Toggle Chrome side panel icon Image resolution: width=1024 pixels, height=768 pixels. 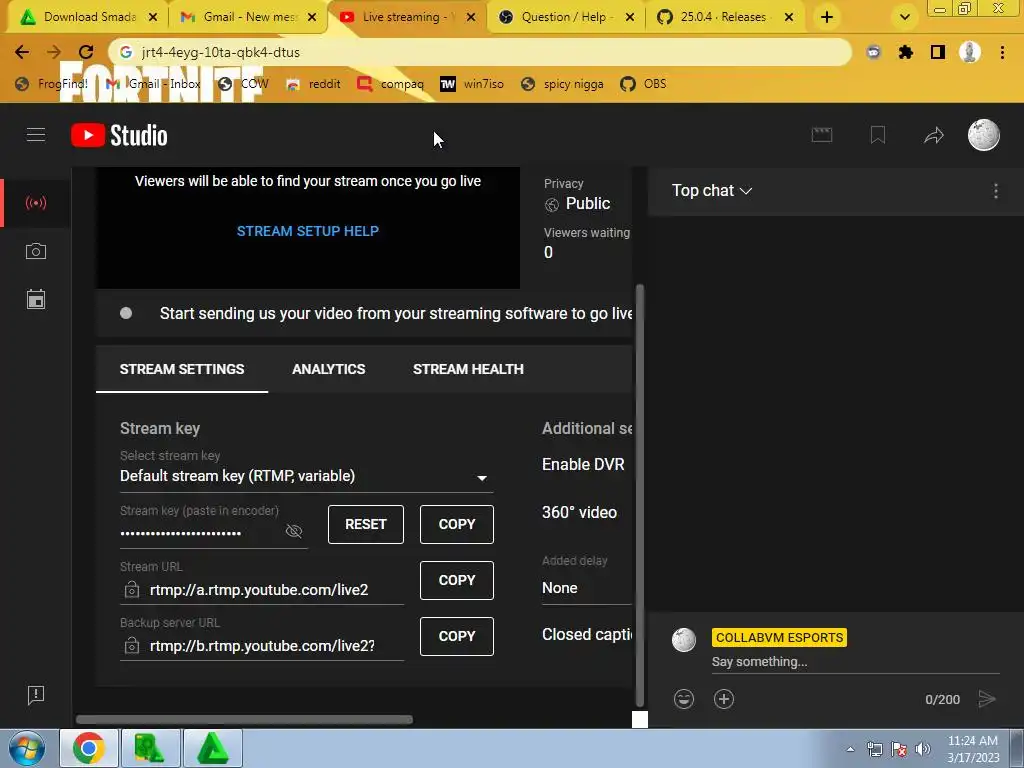click(938, 52)
